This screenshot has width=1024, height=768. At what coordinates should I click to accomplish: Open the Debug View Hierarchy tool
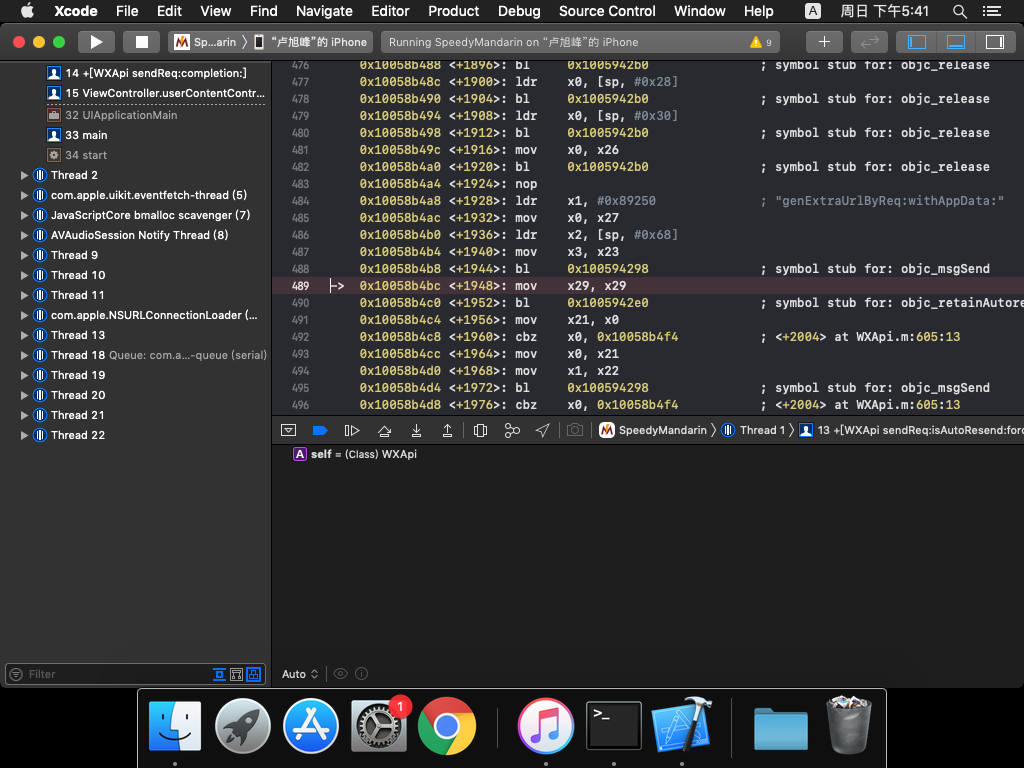click(480, 430)
